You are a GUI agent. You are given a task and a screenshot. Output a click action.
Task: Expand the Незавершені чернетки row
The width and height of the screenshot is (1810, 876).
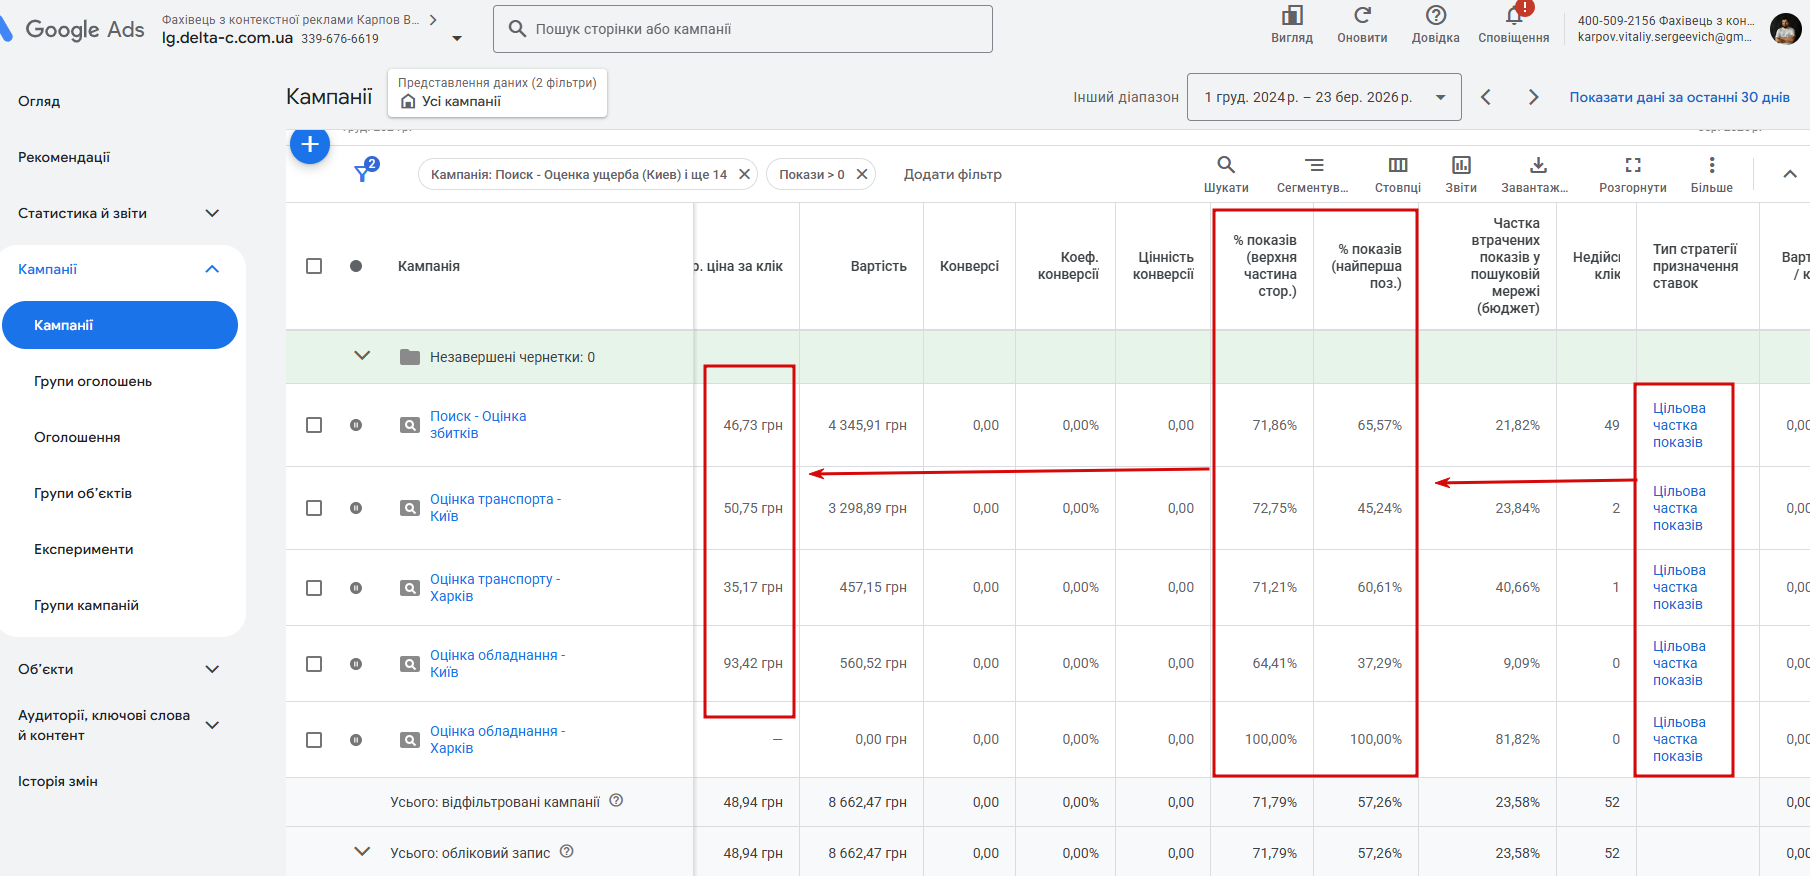click(362, 357)
